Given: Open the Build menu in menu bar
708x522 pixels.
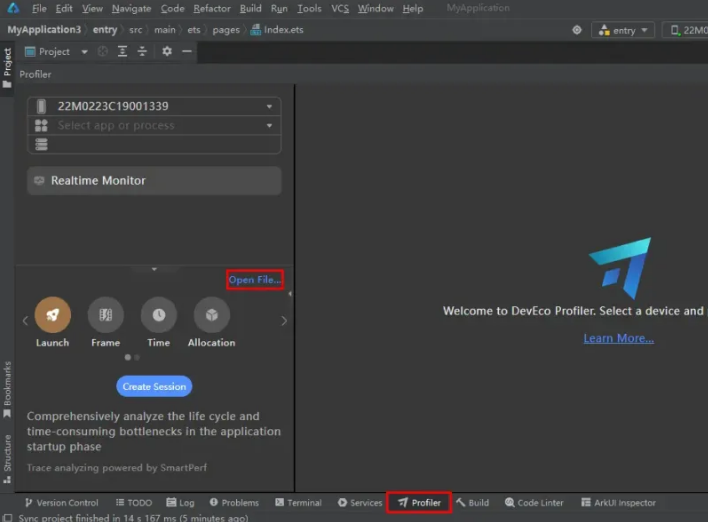Looking at the screenshot, I should (x=251, y=8).
